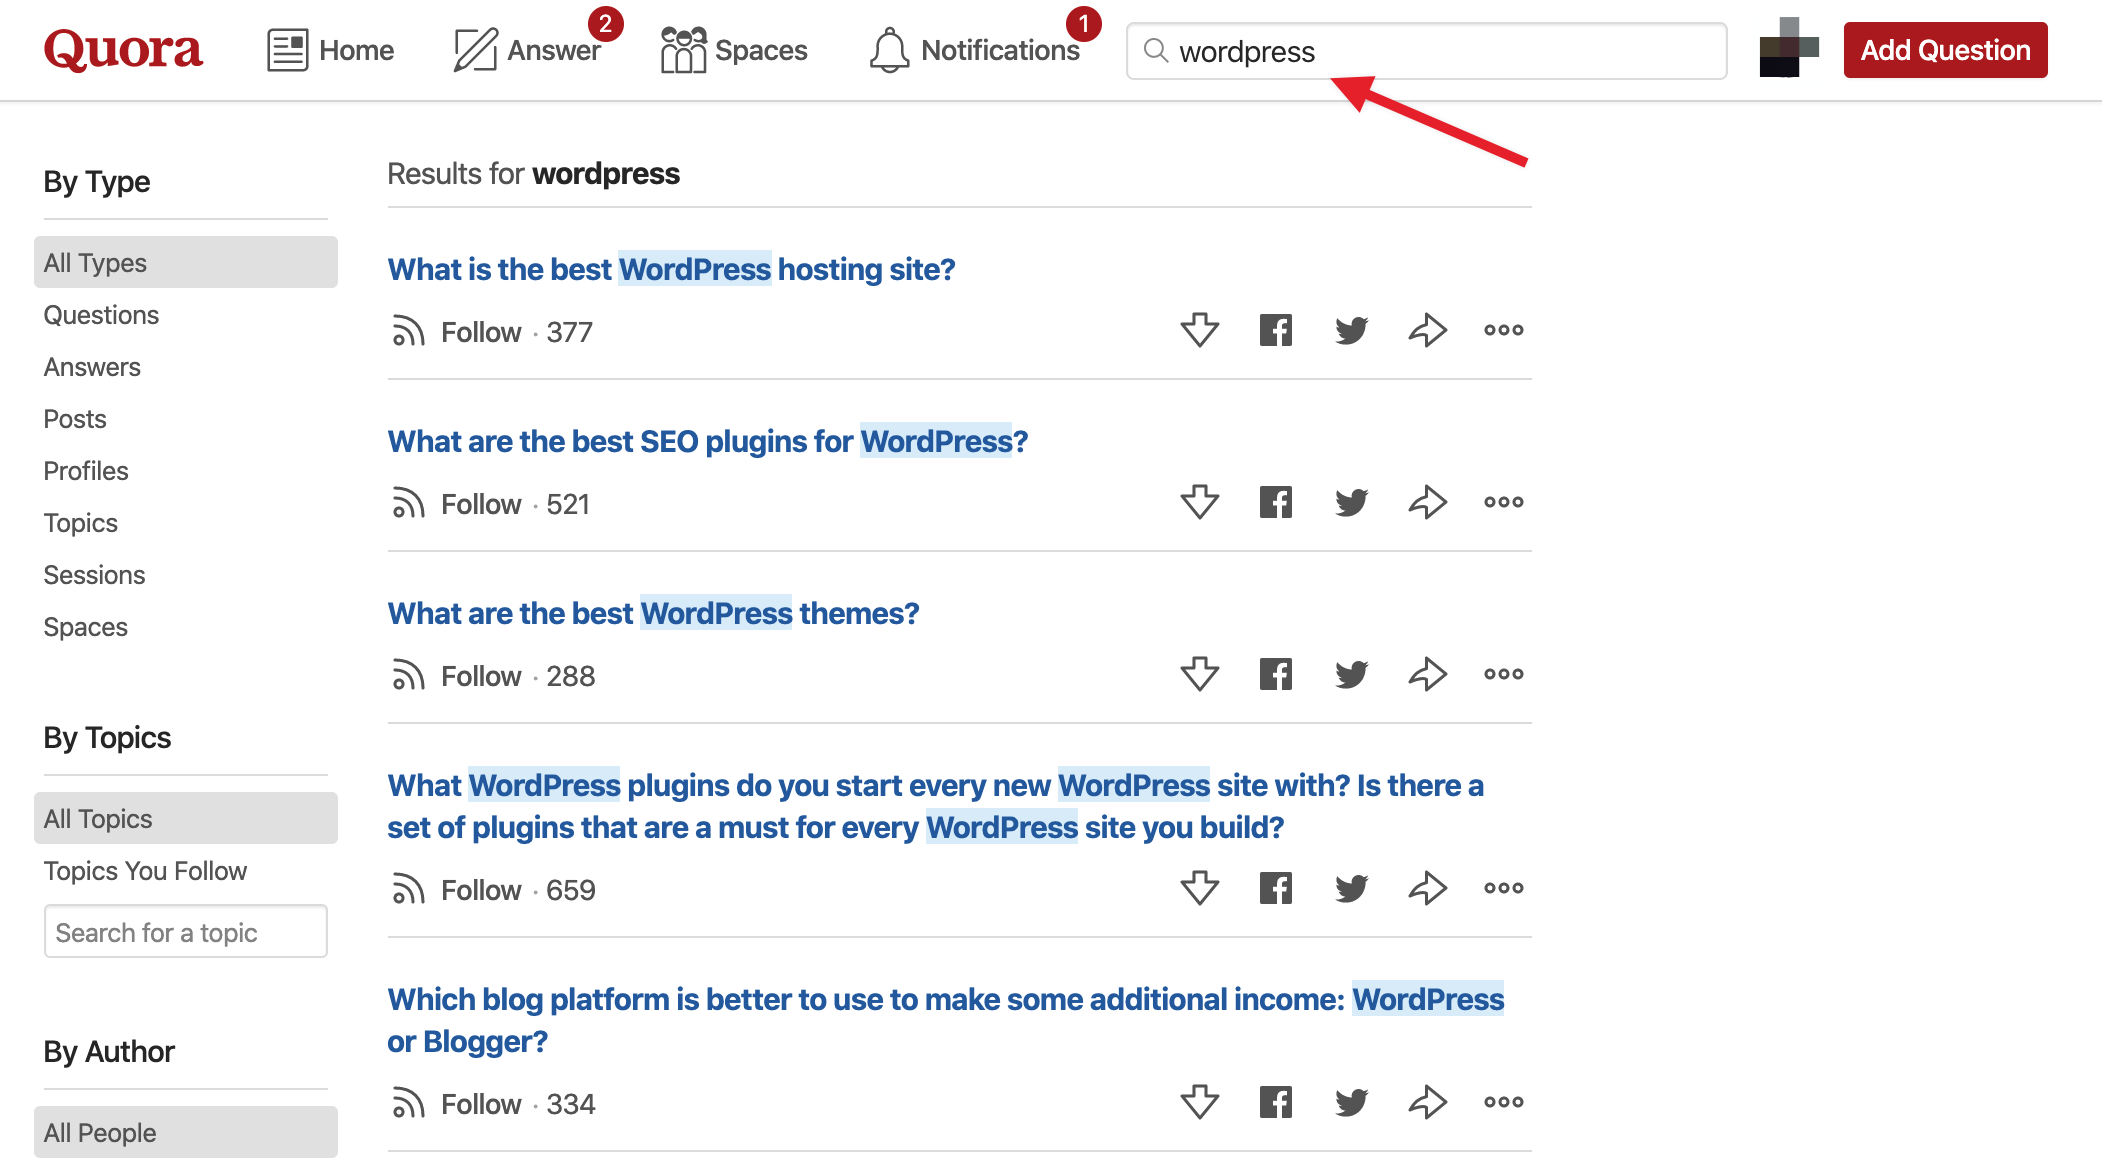Filter results by Profiles type

[x=86, y=471]
